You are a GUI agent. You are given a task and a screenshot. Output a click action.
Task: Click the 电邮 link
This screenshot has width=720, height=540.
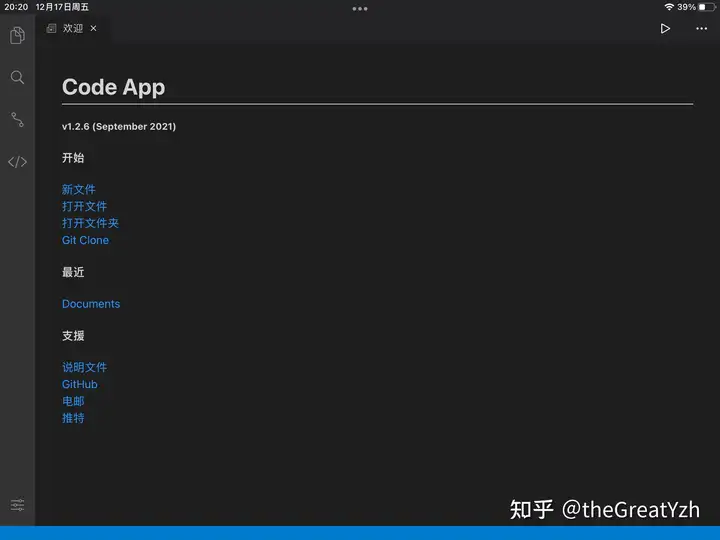coord(73,401)
